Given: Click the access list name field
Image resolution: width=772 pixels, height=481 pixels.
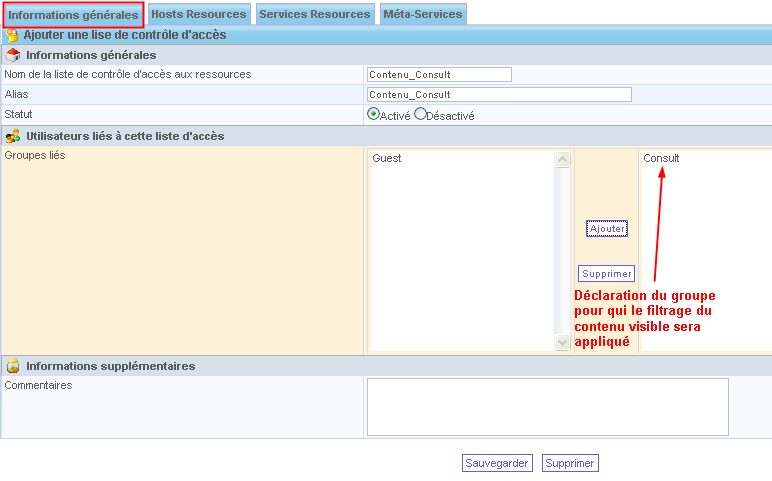Looking at the screenshot, I should pyautogui.click(x=439, y=74).
